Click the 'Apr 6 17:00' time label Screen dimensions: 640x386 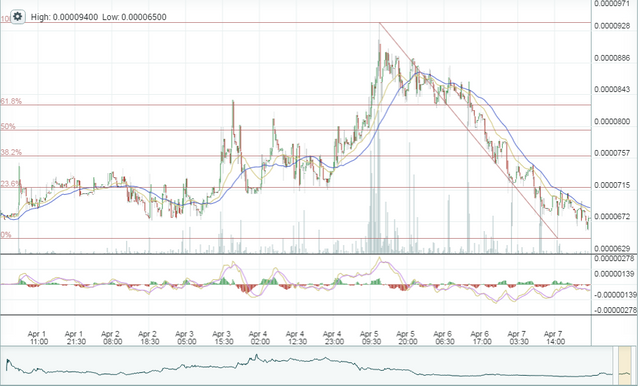click(x=480, y=337)
